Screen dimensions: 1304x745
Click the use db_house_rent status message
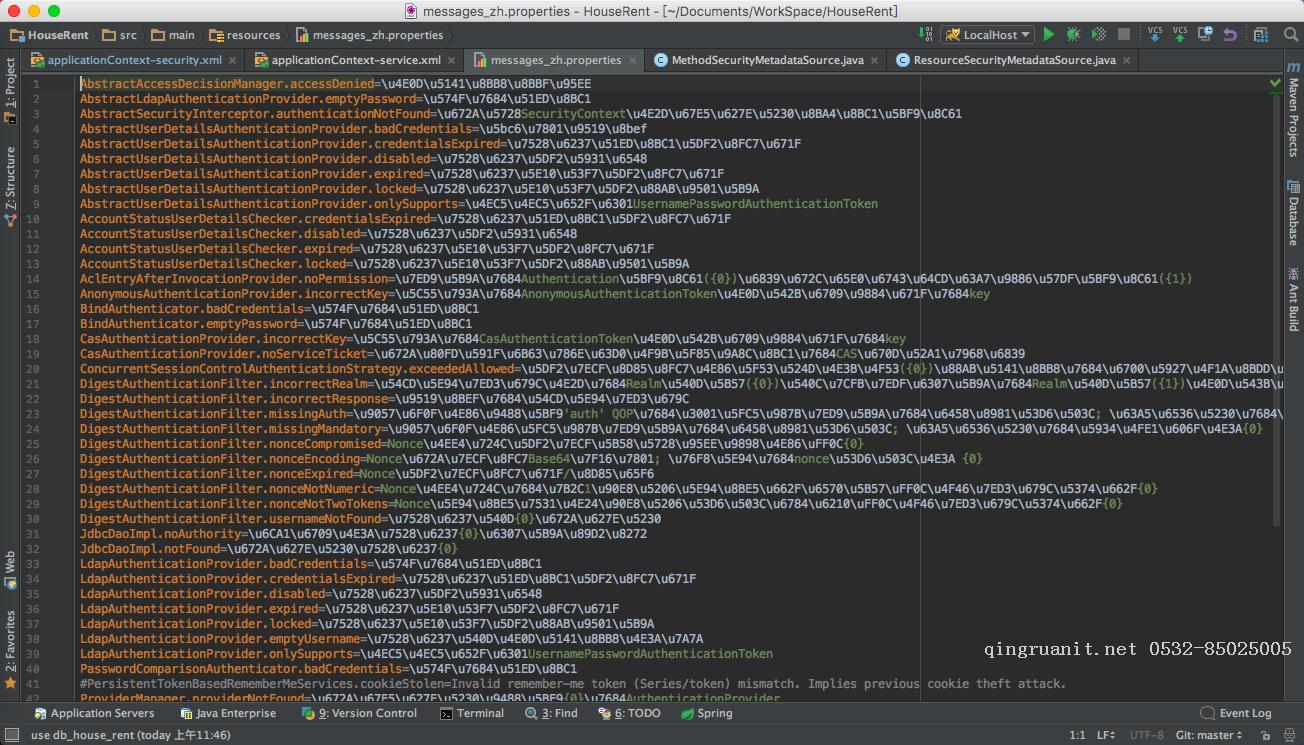click(131, 735)
